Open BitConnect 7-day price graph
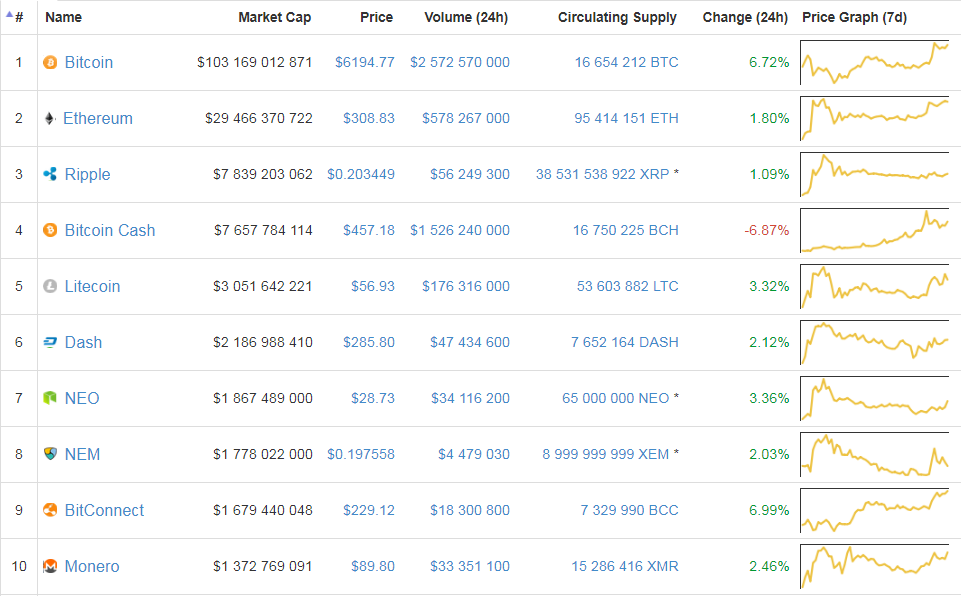This screenshot has width=961, height=596. click(x=875, y=510)
